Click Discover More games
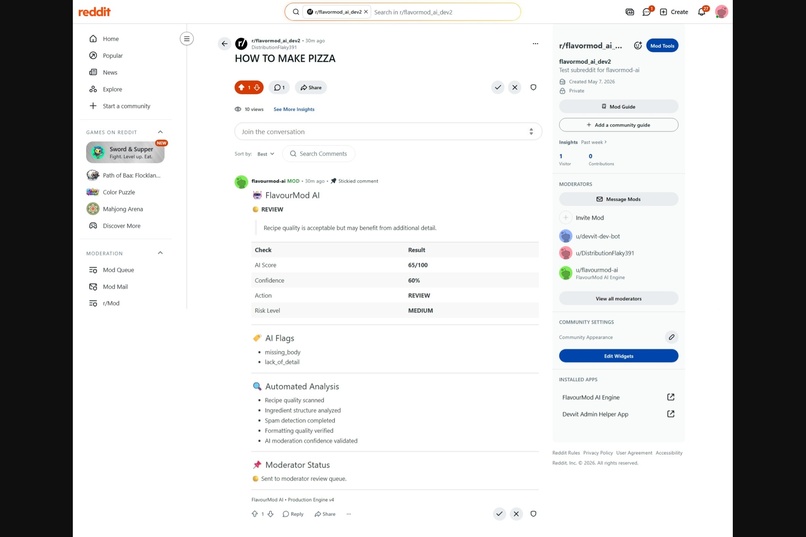 pos(121,226)
